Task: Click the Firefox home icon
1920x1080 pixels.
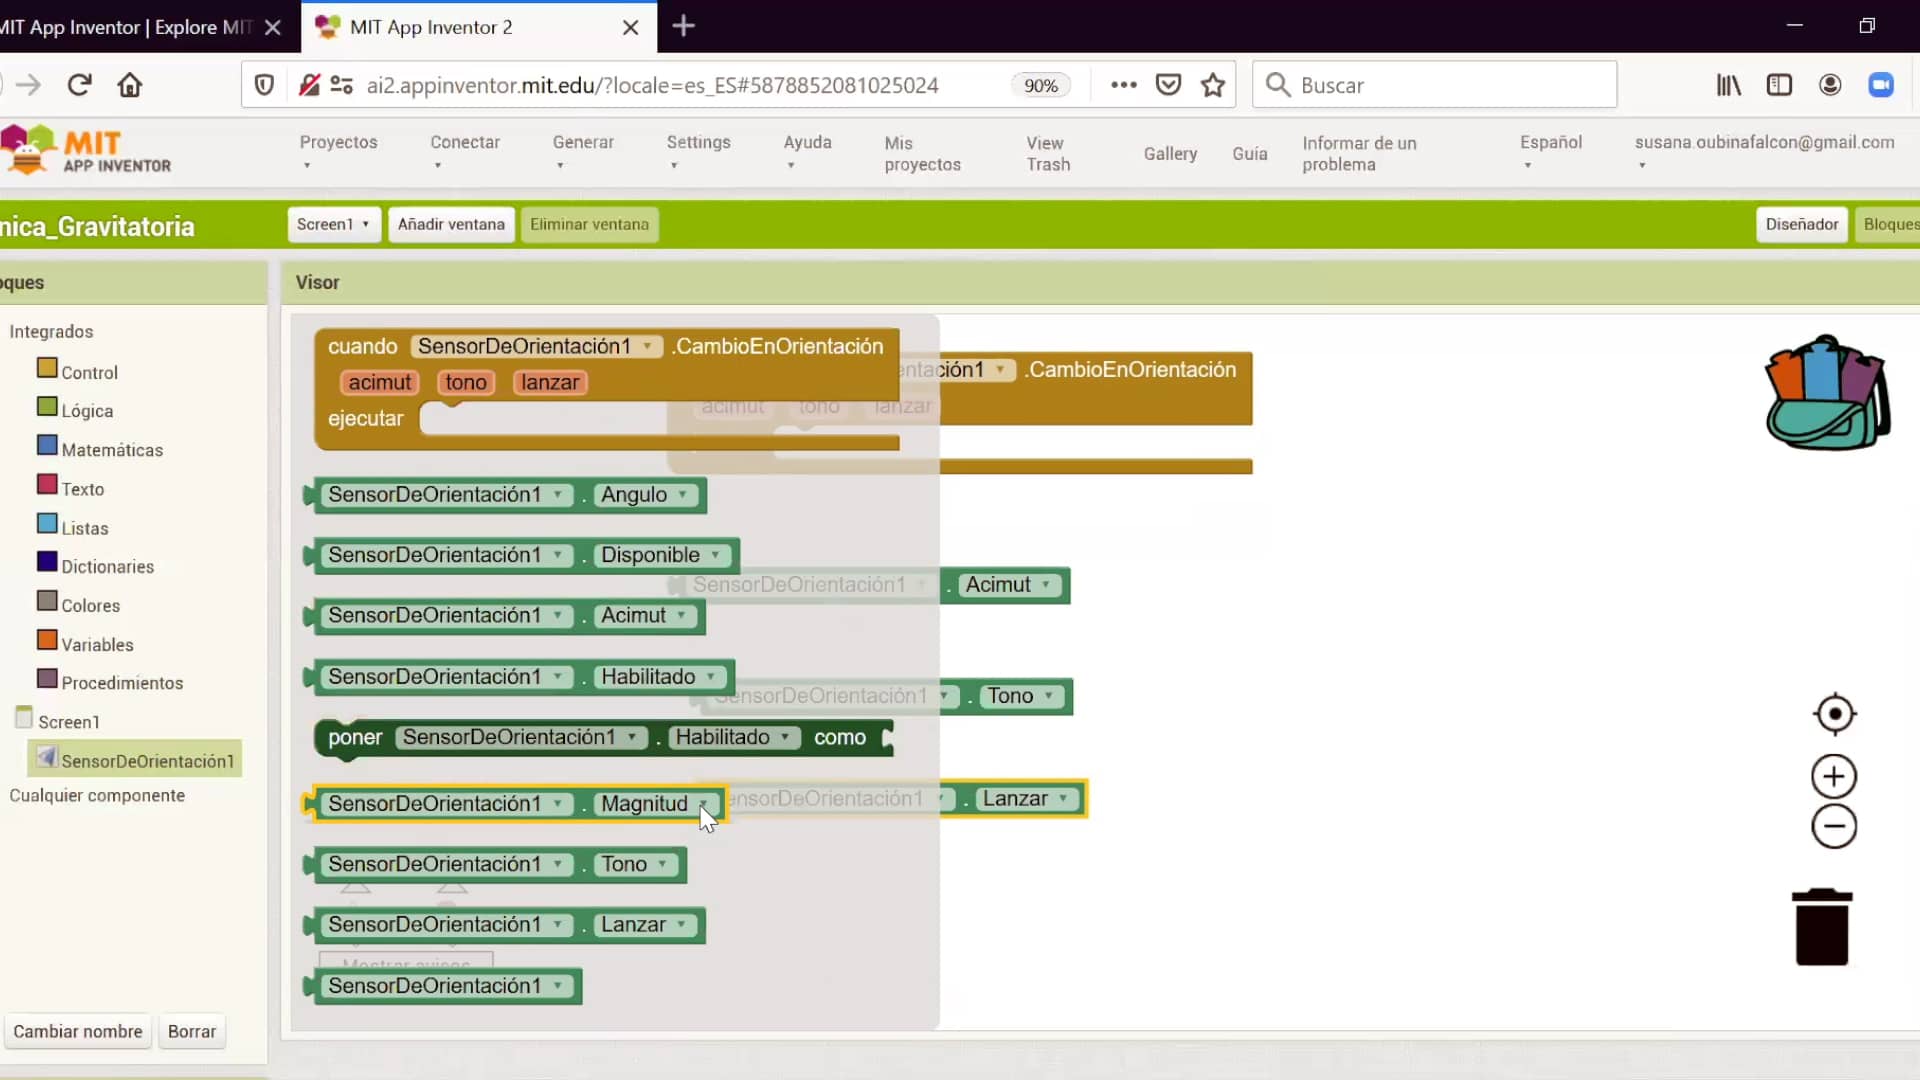Action: [x=130, y=85]
